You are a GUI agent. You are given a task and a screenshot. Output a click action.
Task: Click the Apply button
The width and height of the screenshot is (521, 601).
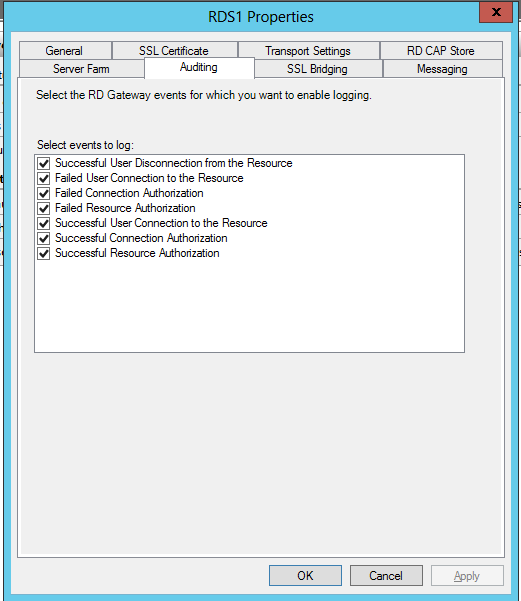467,575
